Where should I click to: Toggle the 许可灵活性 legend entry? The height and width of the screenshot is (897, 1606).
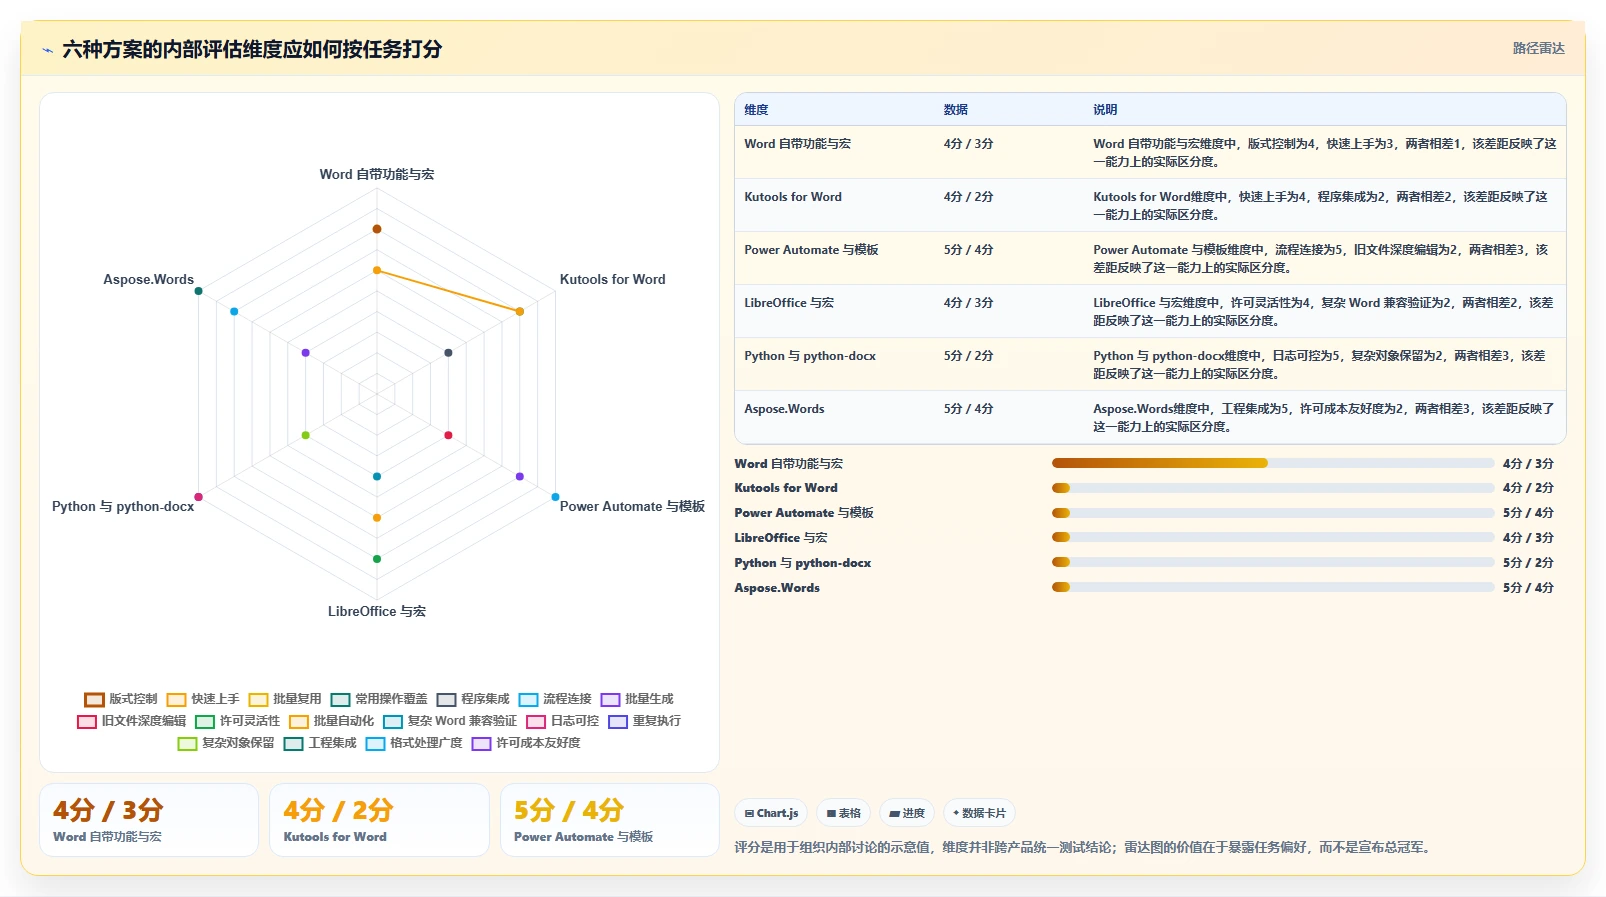point(238,721)
